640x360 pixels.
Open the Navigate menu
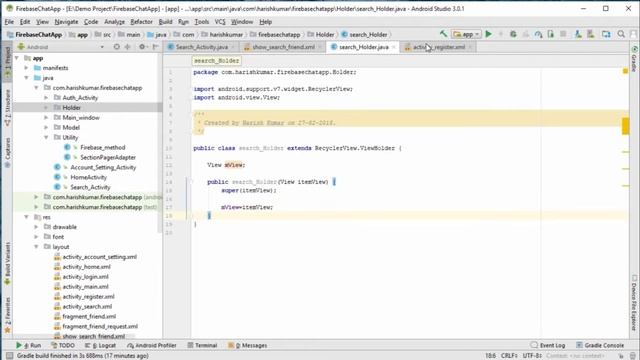click(x=66, y=22)
